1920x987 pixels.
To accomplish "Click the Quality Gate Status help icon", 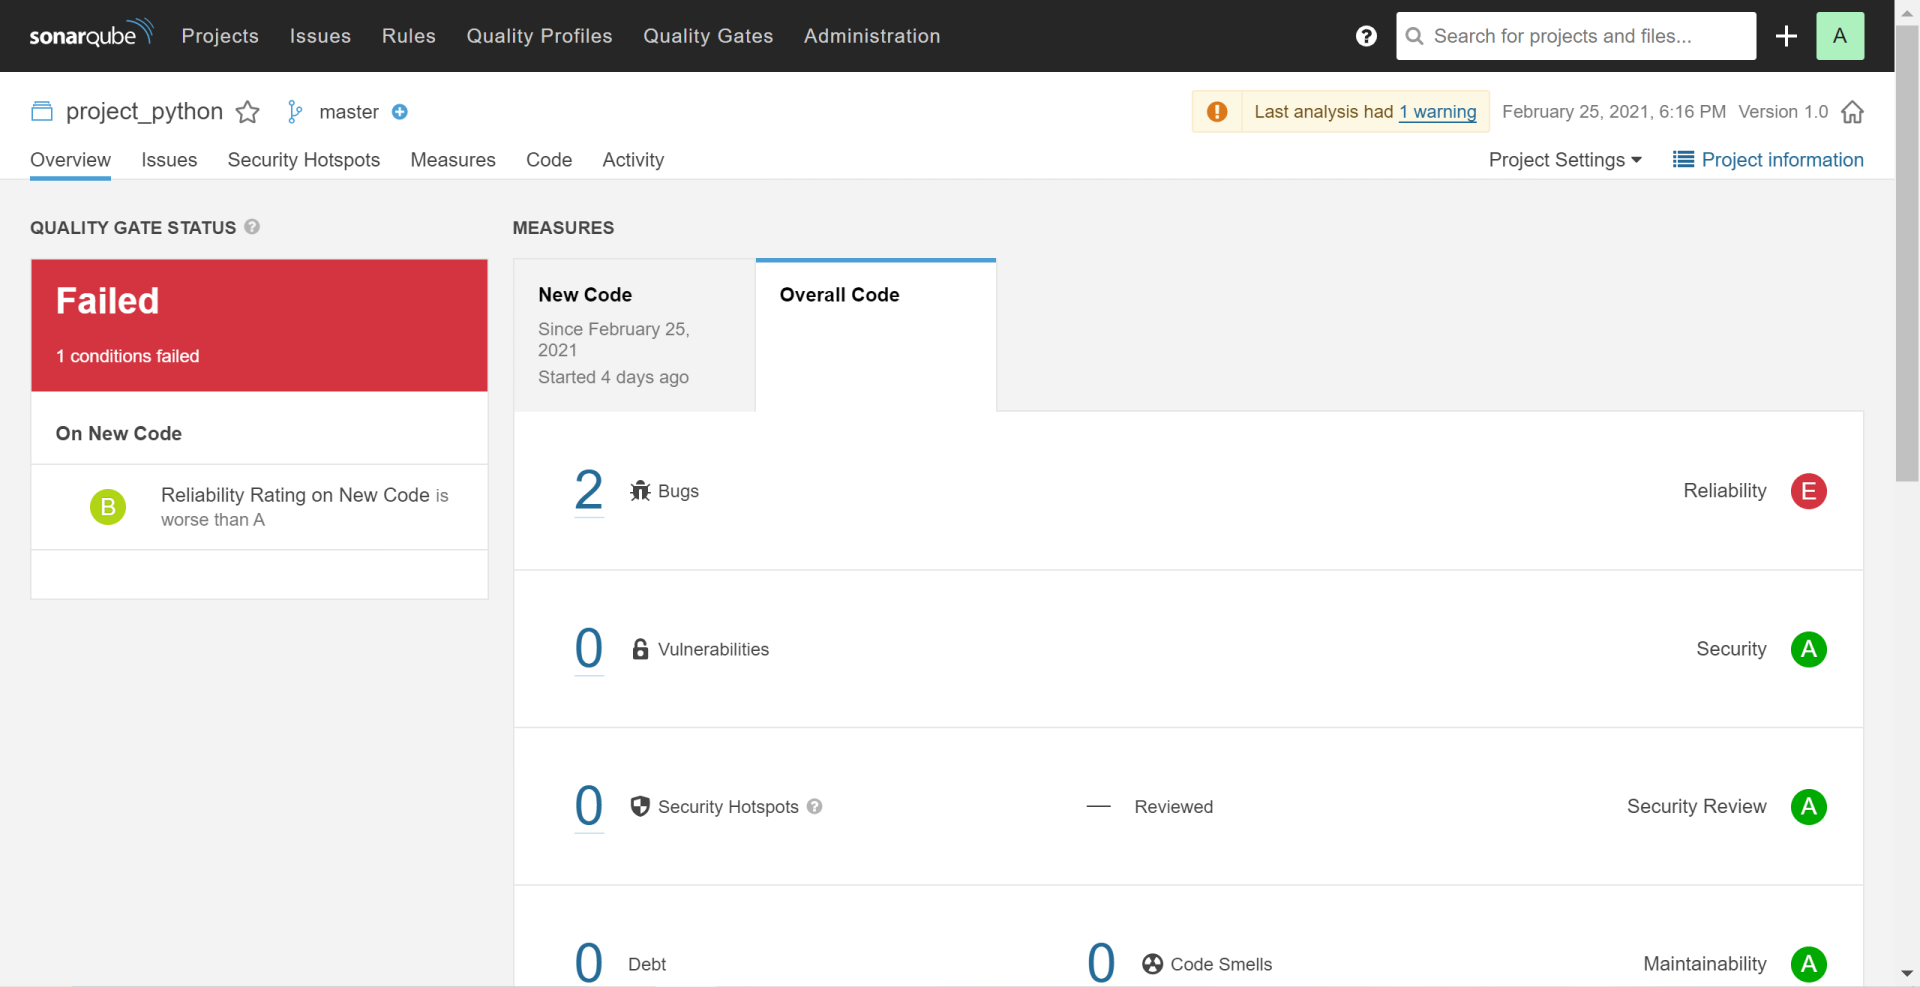I will (252, 227).
